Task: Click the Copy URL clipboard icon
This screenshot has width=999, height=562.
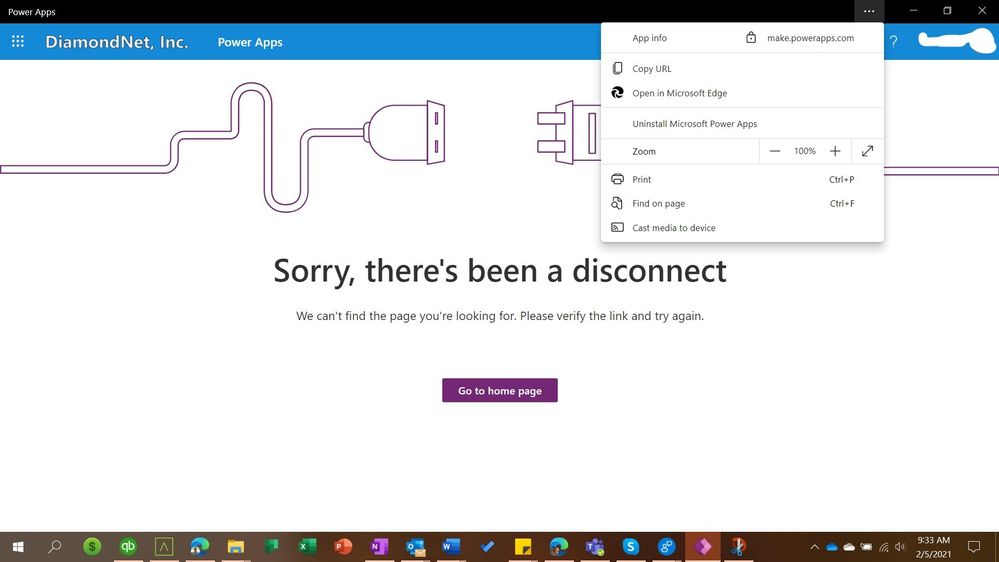Action: pyautogui.click(x=617, y=68)
